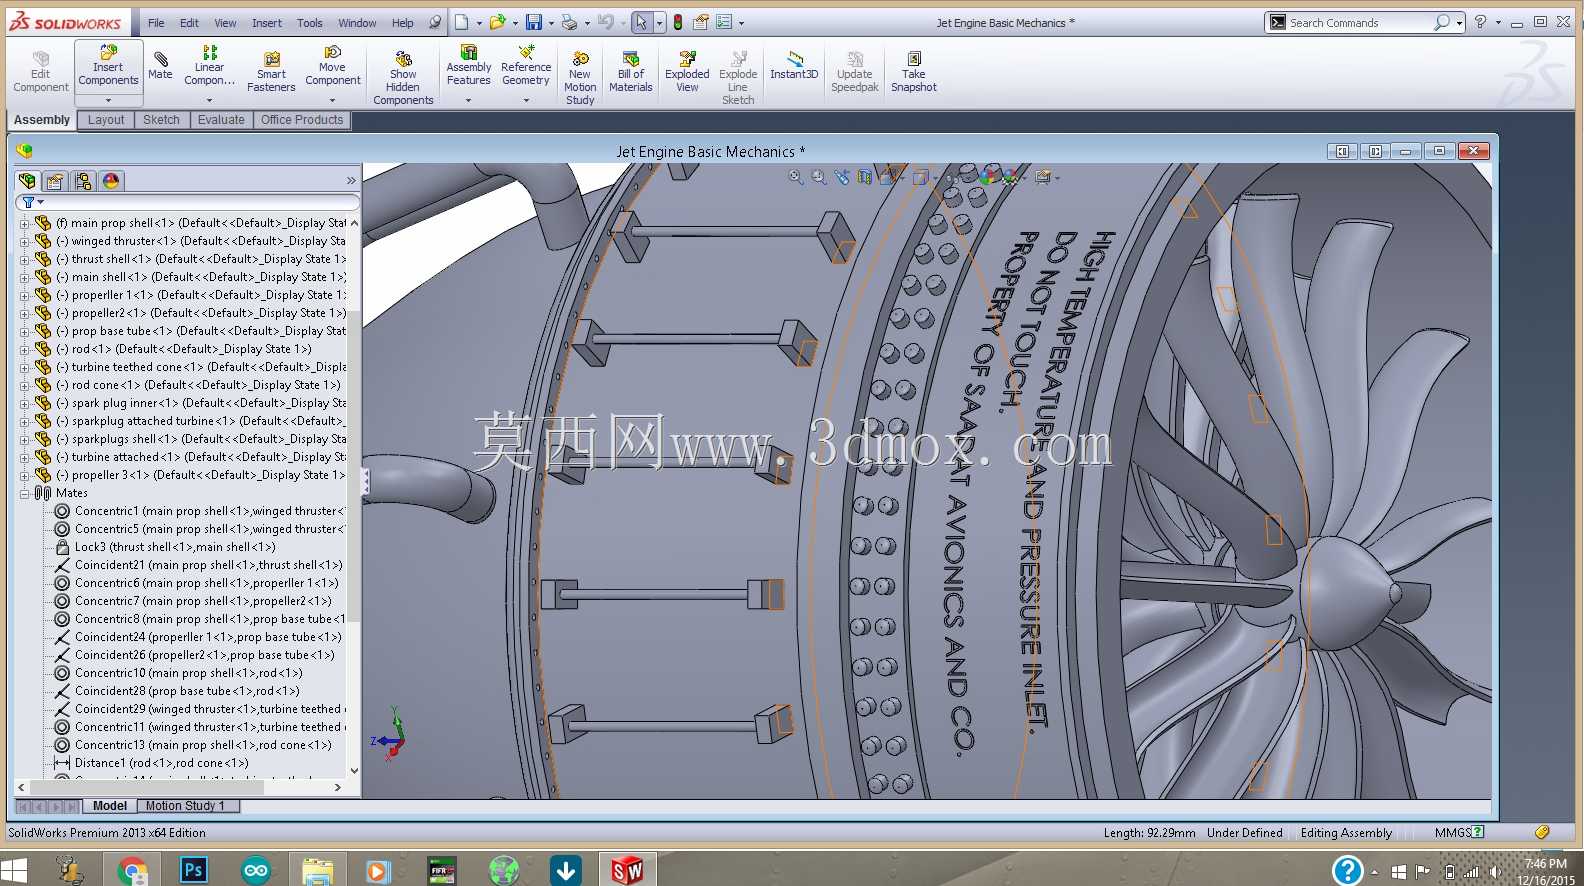Select the Coincident21 mate
Viewport: 1584px width, 886px height.
point(198,565)
